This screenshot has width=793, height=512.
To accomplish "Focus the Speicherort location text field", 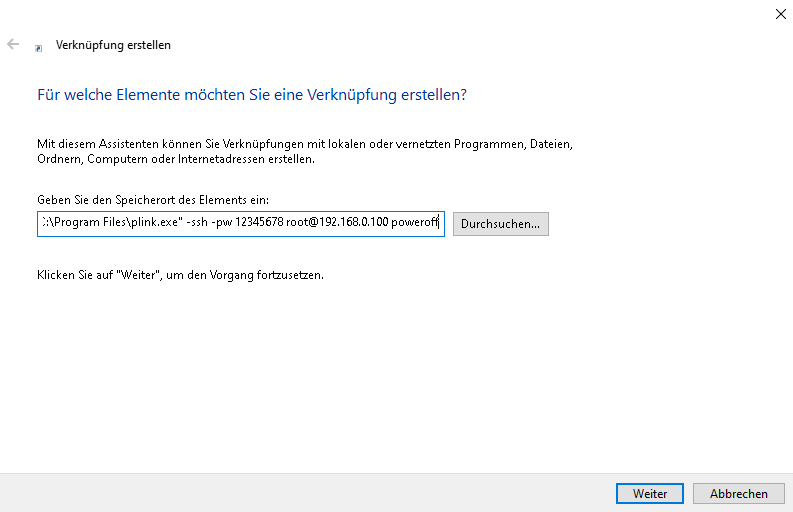I will pyautogui.click(x=240, y=224).
